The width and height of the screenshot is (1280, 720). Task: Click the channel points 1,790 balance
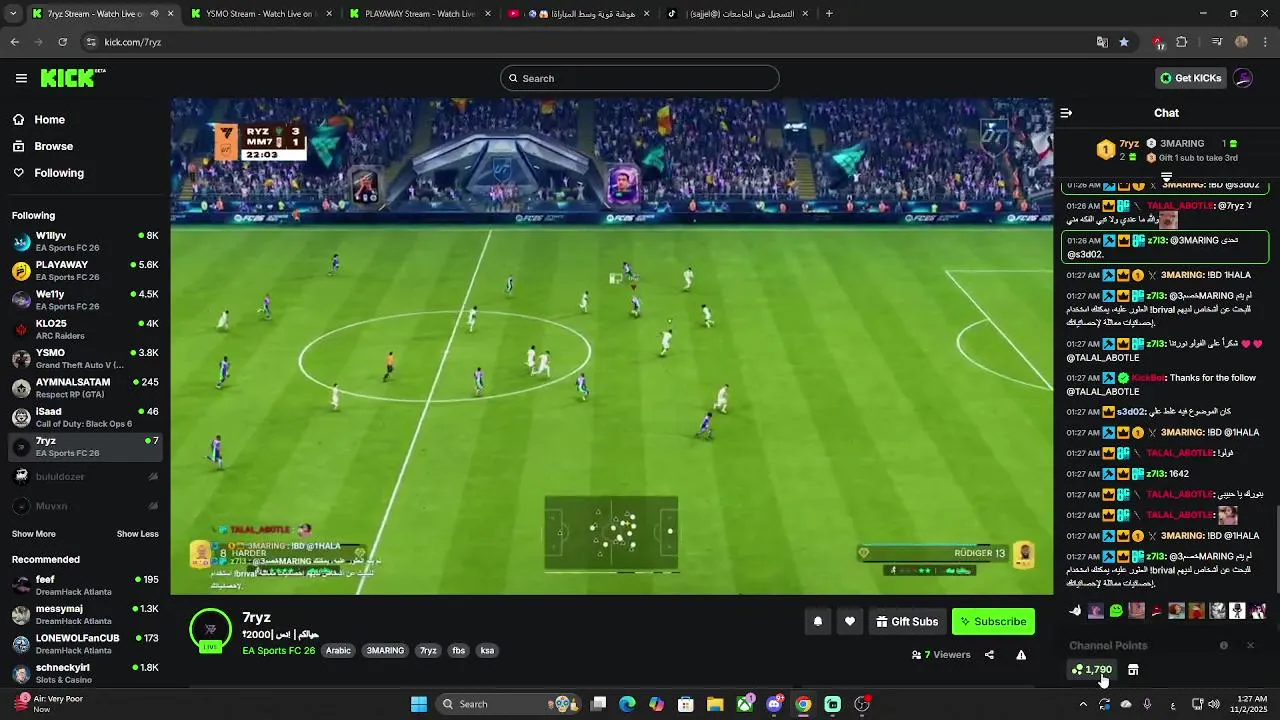tap(1092, 670)
